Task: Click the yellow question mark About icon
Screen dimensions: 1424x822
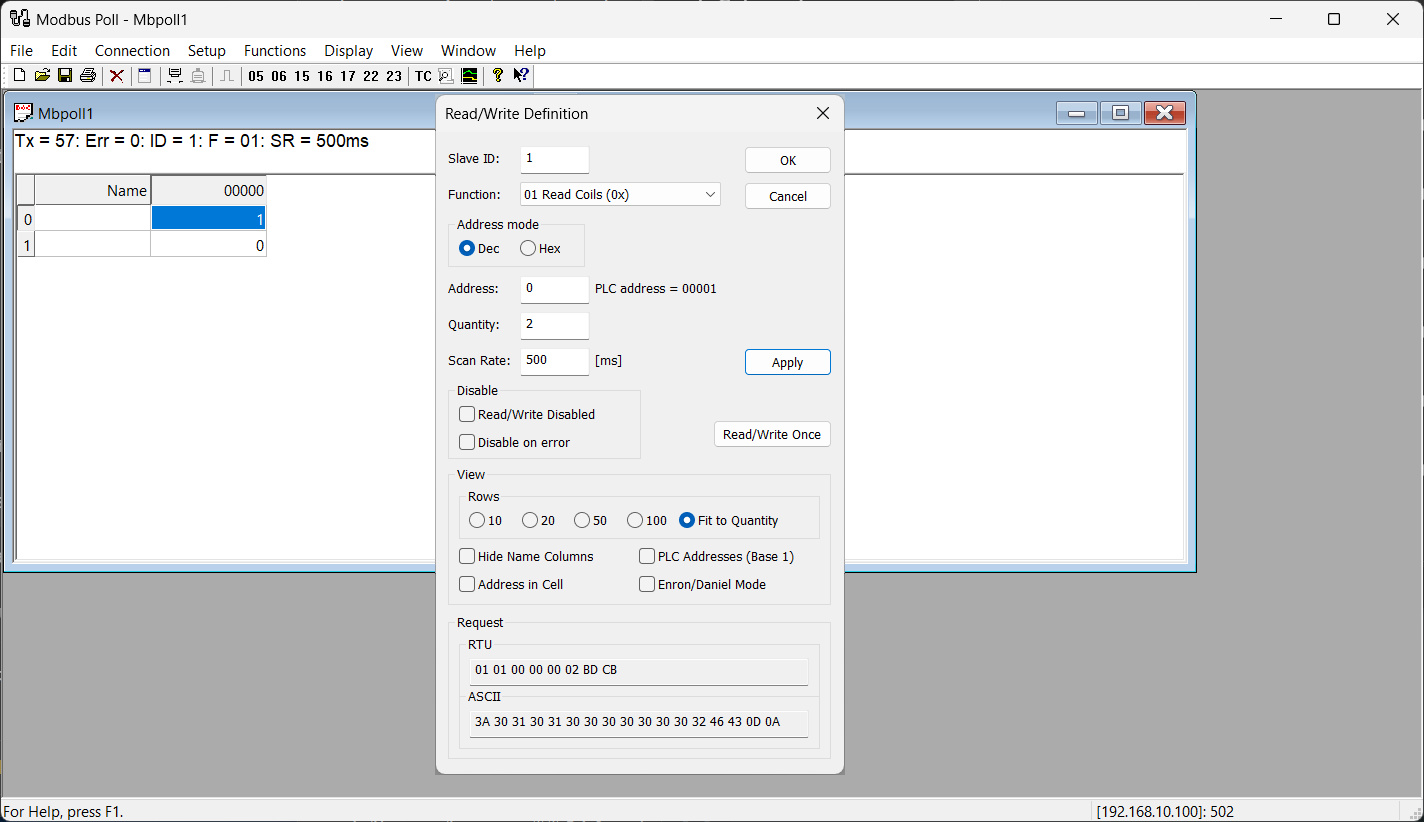Action: [x=497, y=76]
